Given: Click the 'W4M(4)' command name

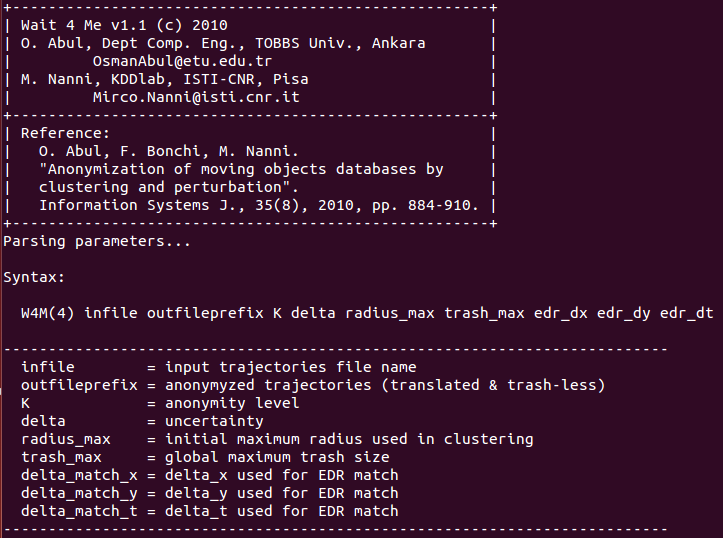Looking at the screenshot, I should (x=47, y=313).
